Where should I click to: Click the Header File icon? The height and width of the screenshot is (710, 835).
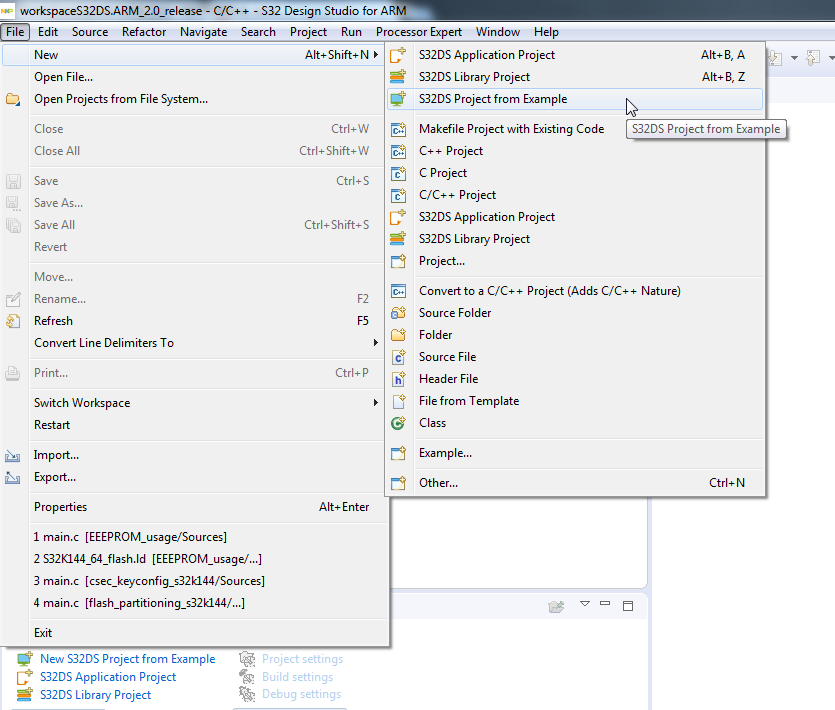tap(398, 379)
